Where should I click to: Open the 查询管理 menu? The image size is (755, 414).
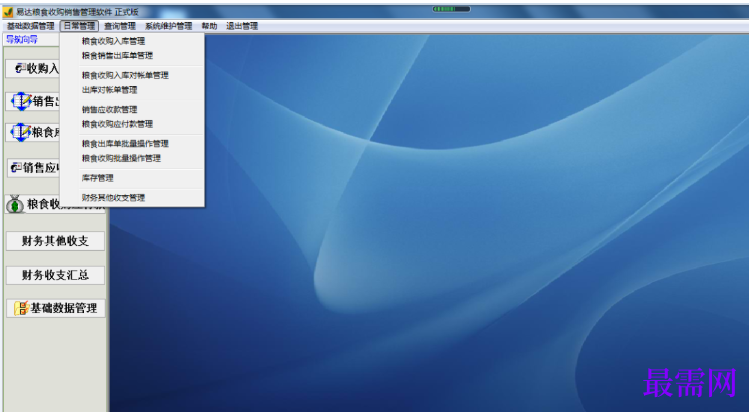(120, 26)
